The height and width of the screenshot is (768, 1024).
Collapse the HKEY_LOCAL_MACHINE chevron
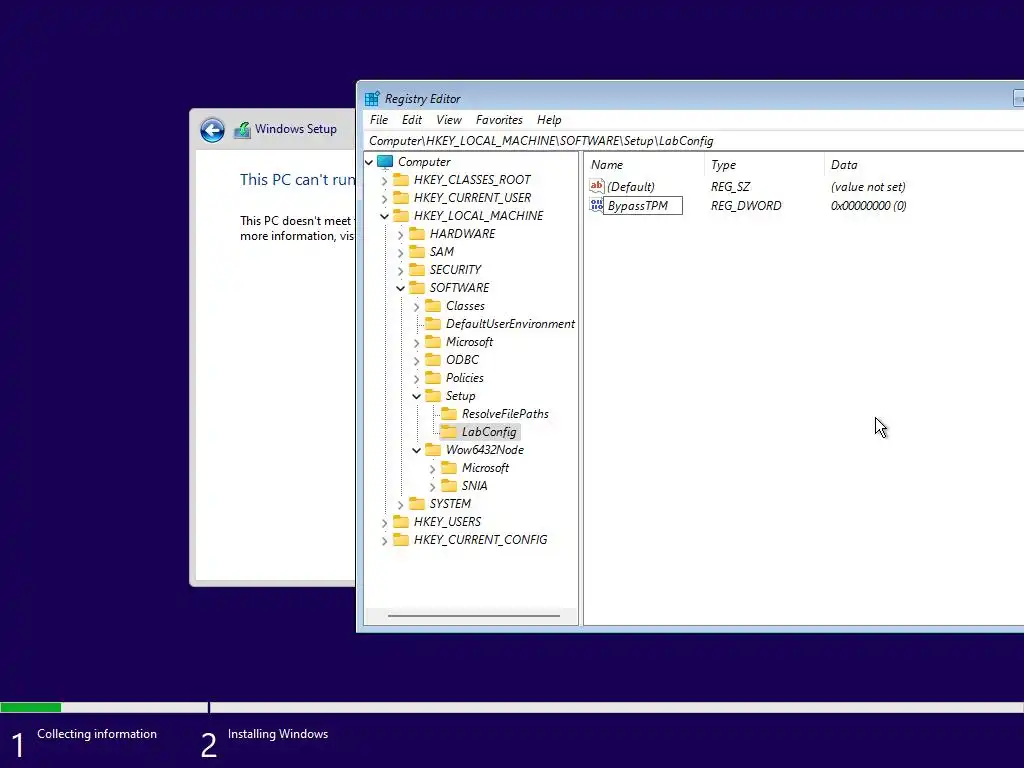click(385, 216)
